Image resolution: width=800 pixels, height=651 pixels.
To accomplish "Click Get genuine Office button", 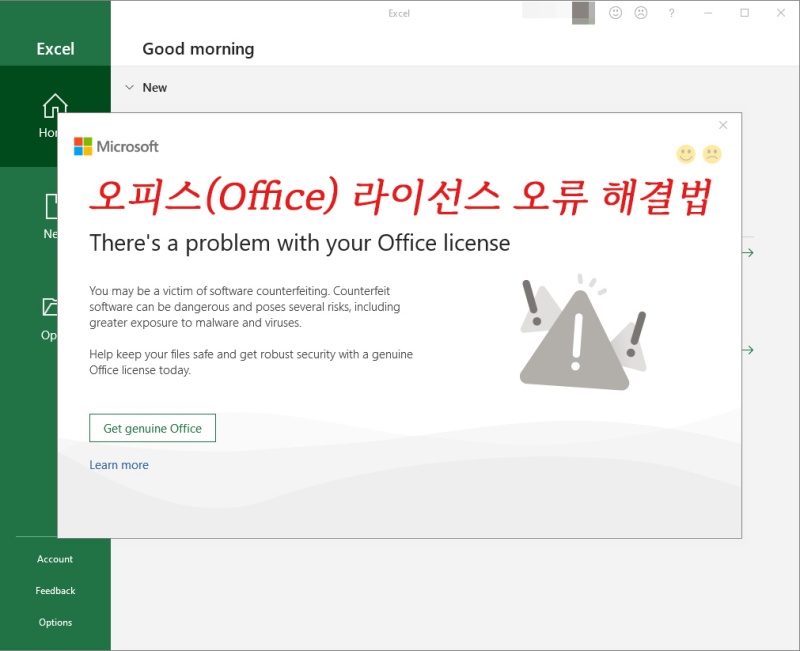I will pyautogui.click(x=153, y=428).
